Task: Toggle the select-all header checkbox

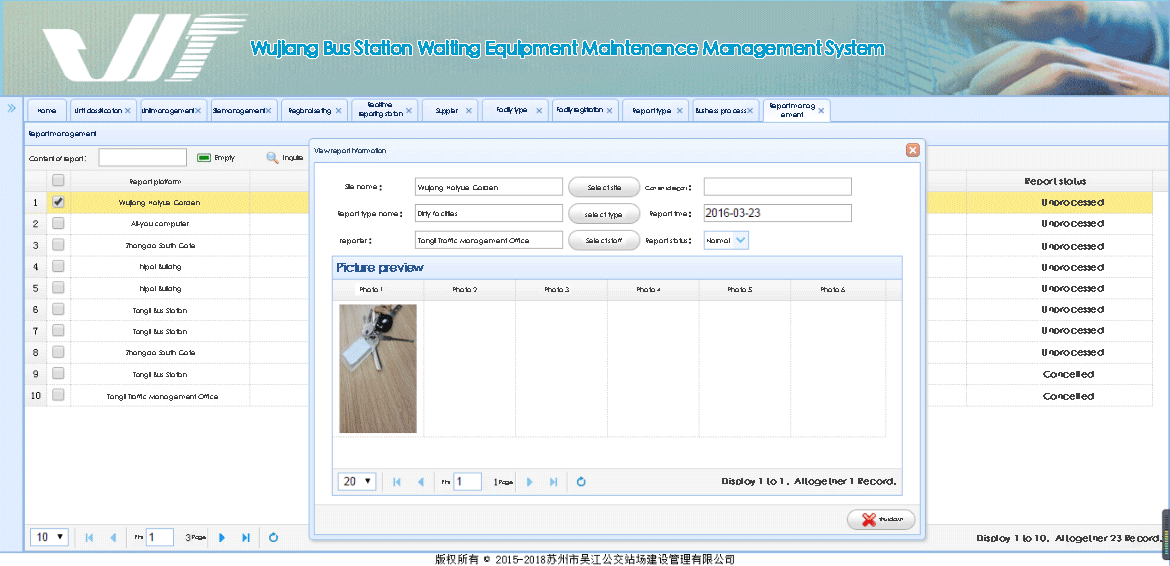Action: click(58, 181)
